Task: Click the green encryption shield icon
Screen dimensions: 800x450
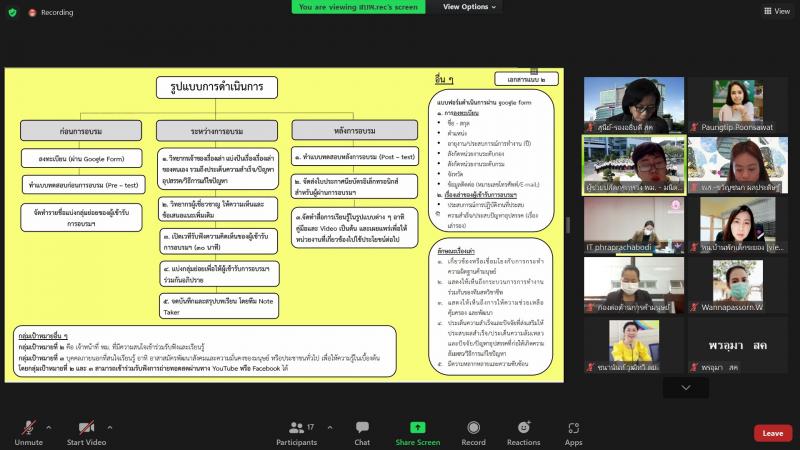Action: point(13,12)
